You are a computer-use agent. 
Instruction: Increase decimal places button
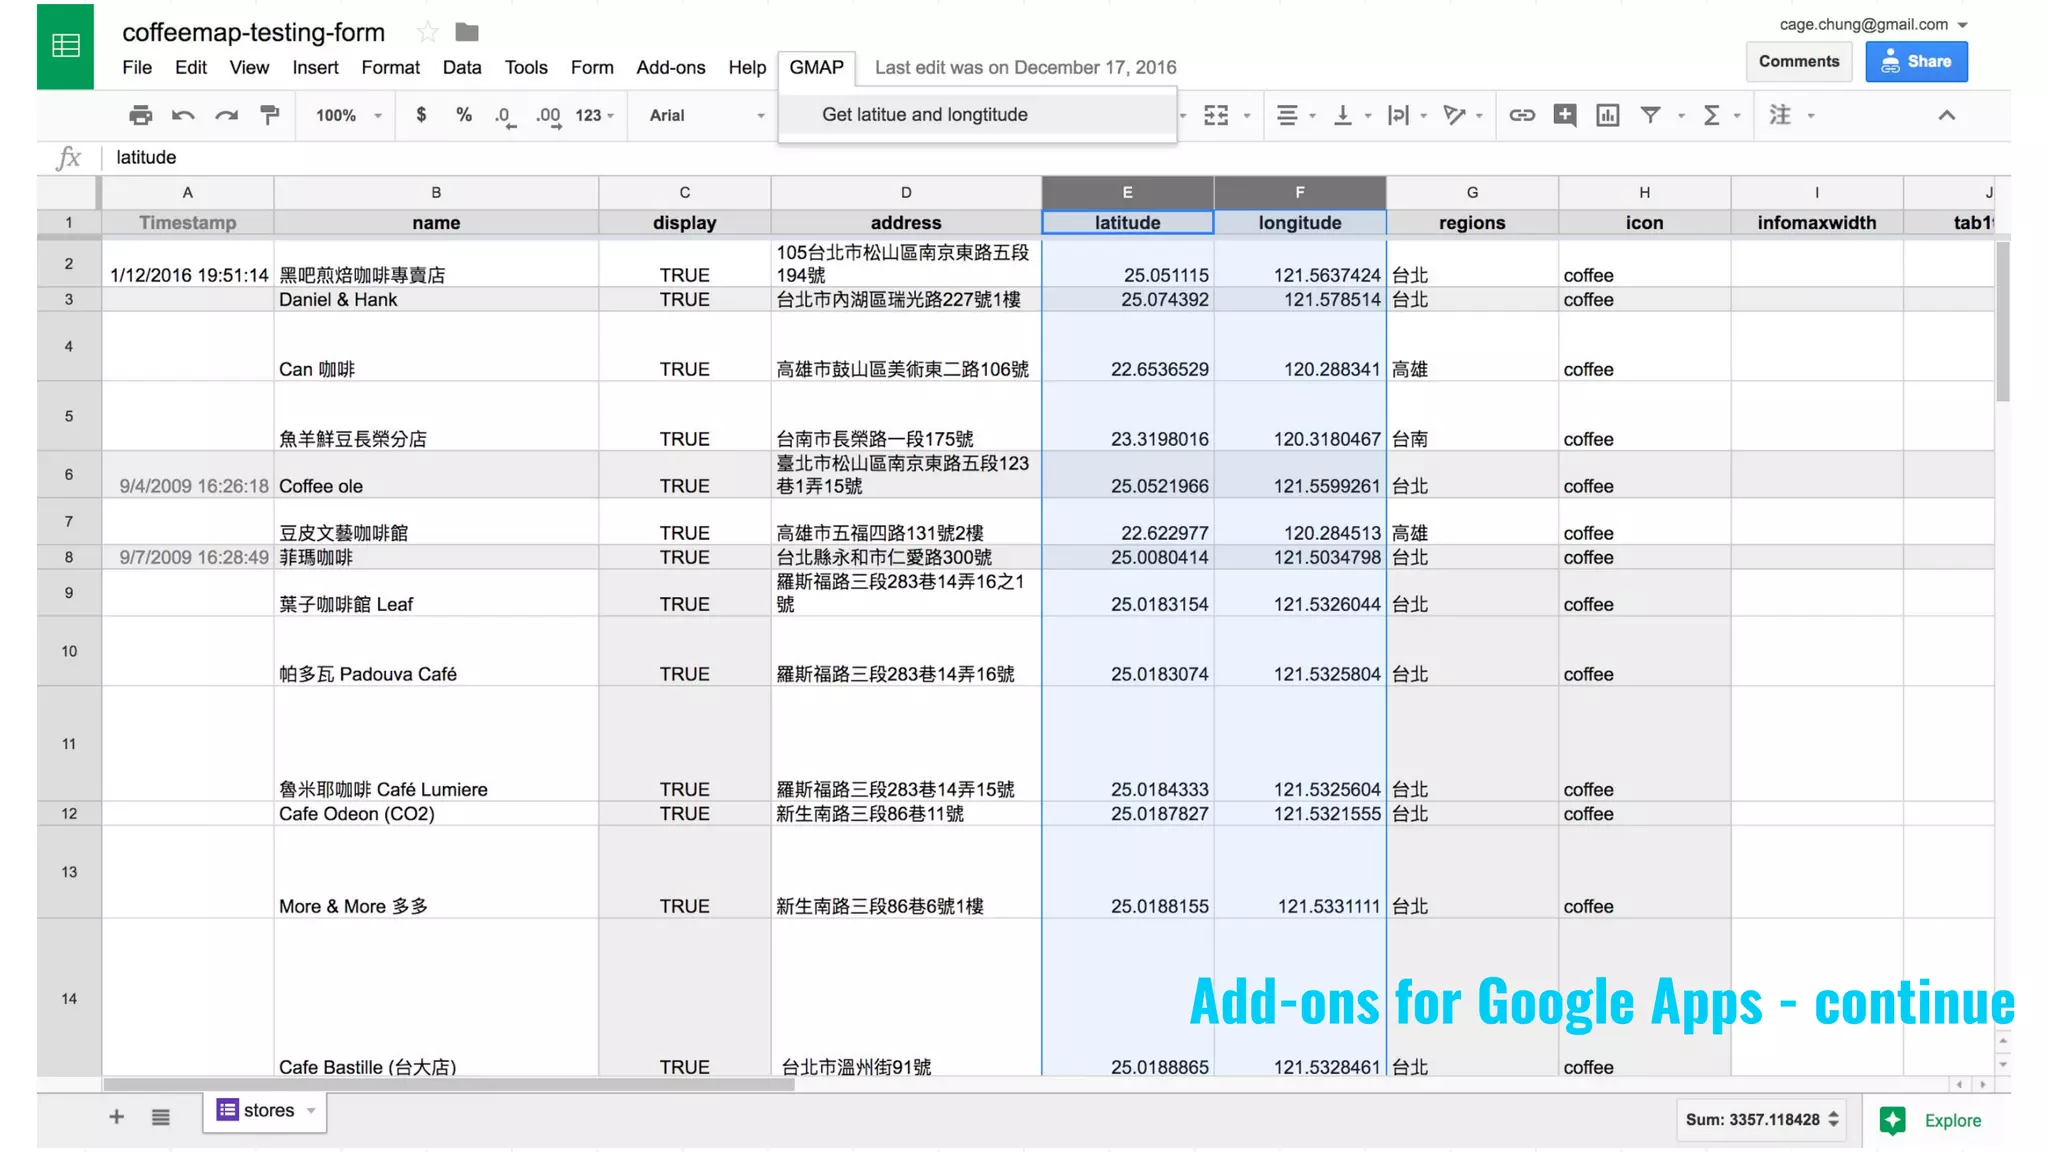[548, 116]
